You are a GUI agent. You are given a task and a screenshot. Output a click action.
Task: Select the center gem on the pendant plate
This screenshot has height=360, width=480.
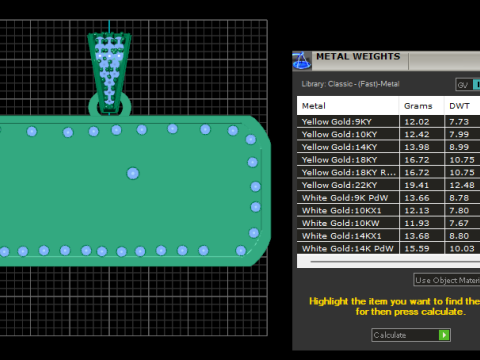(133, 173)
